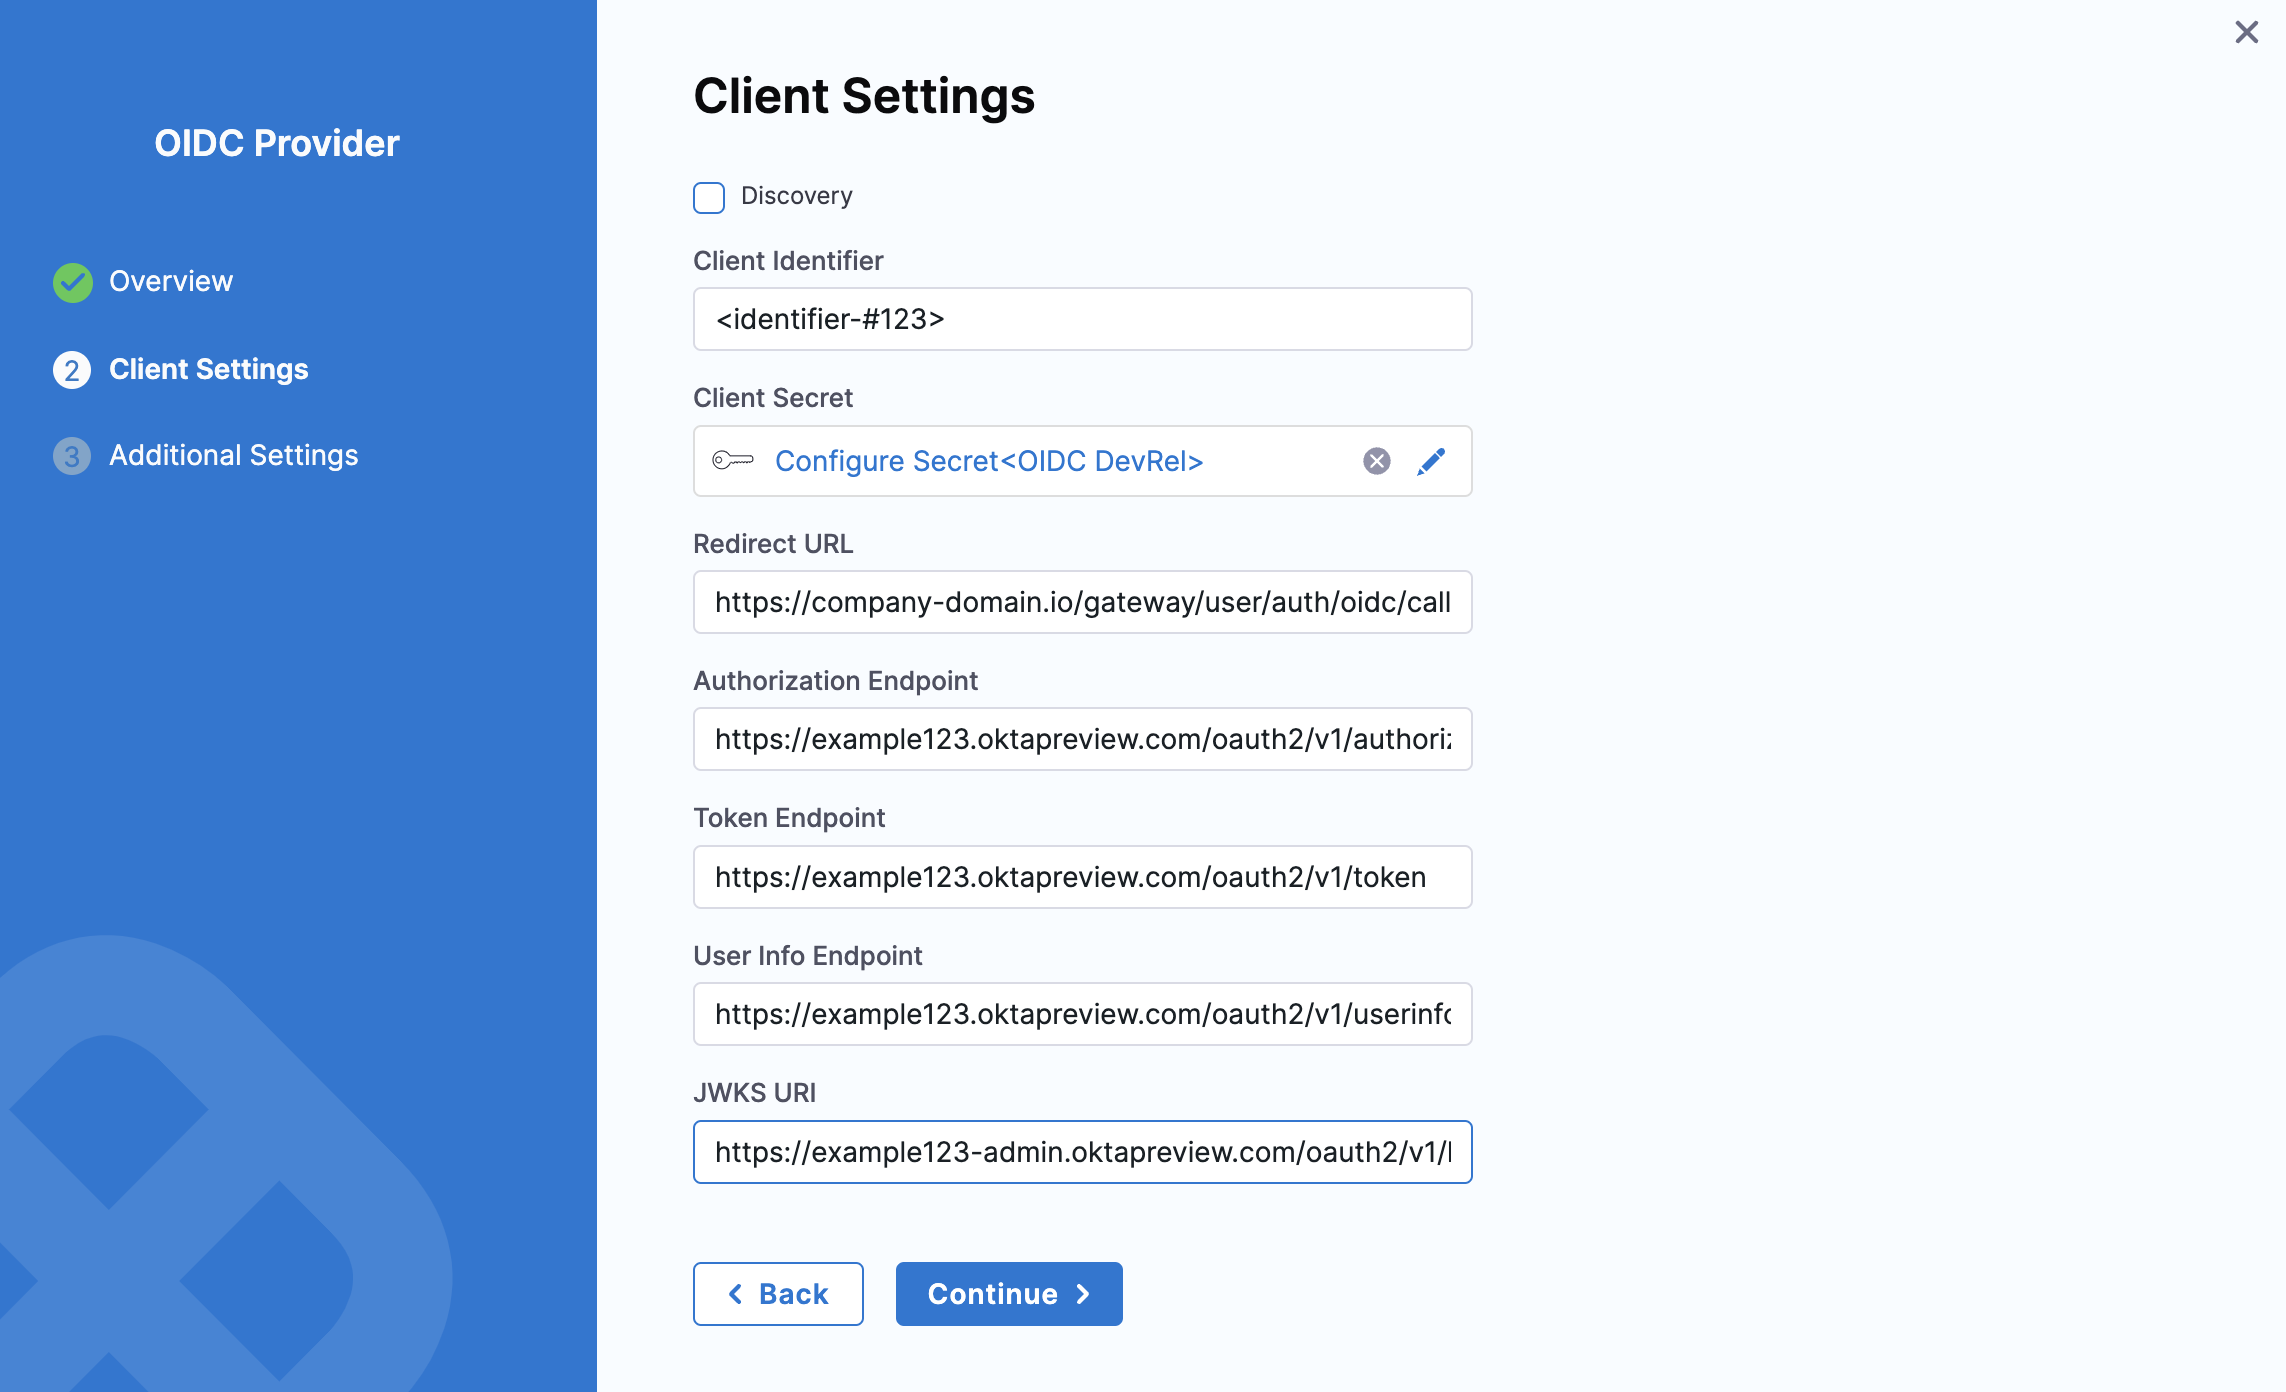Click into the Redirect URL field
The image size is (2286, 1392).
1082,602
